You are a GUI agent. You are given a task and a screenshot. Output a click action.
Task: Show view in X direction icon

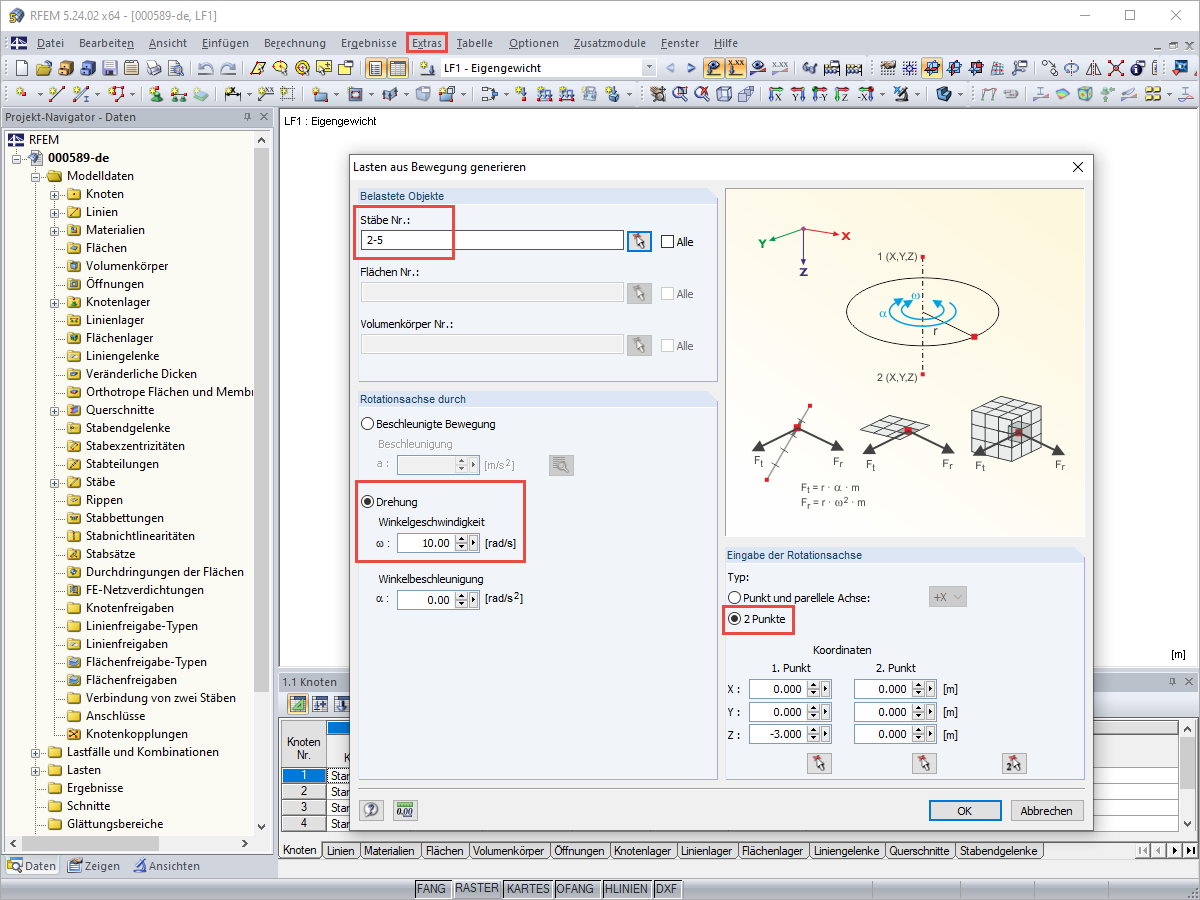775,94
